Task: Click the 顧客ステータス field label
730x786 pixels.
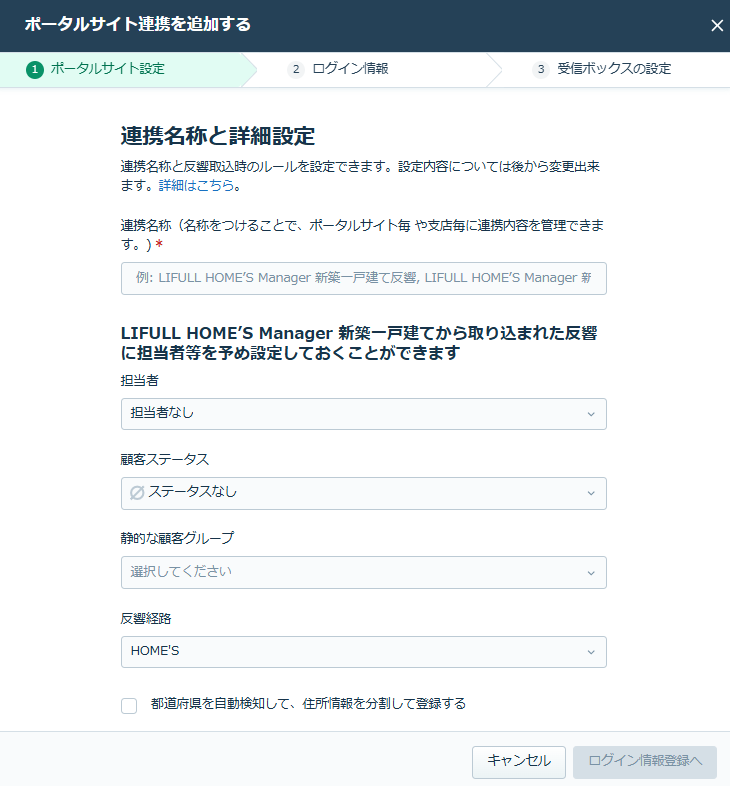Action: click(164, 460)
